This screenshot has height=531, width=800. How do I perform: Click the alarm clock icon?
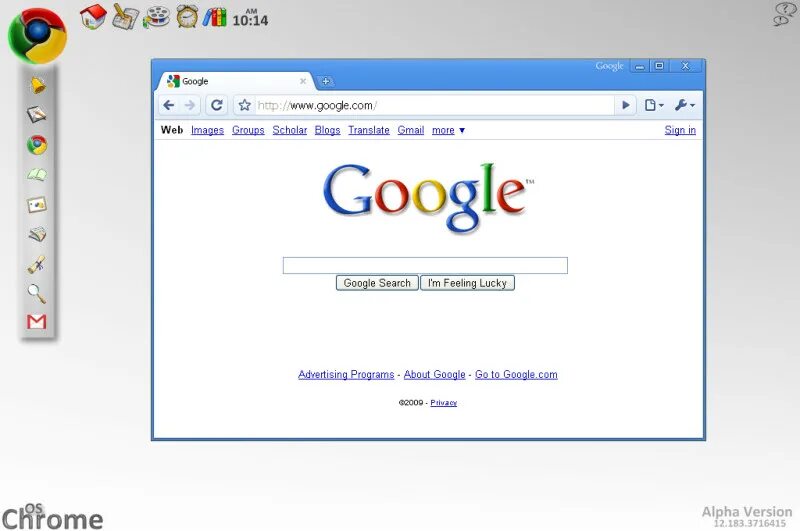187,16
